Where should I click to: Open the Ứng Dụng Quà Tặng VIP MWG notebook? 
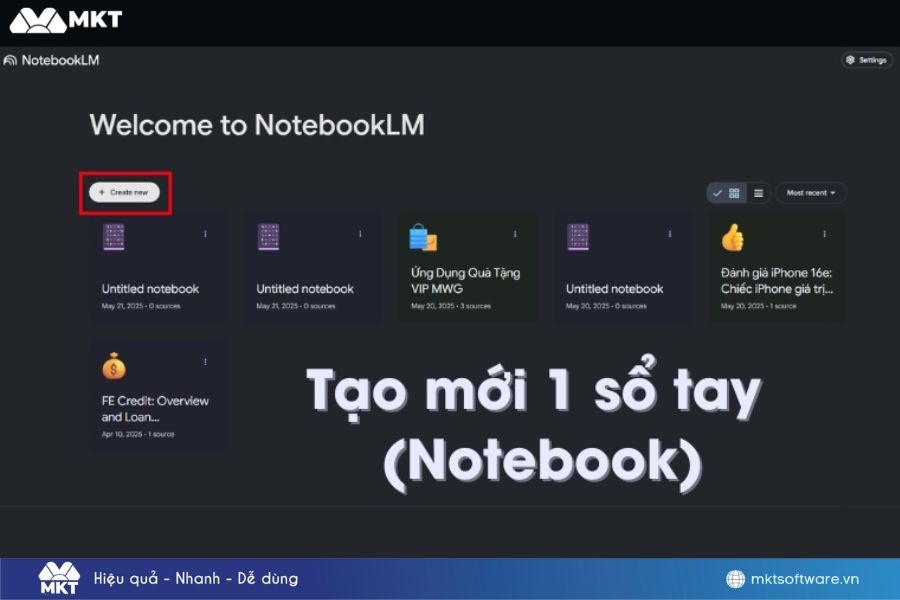point(465,280)
